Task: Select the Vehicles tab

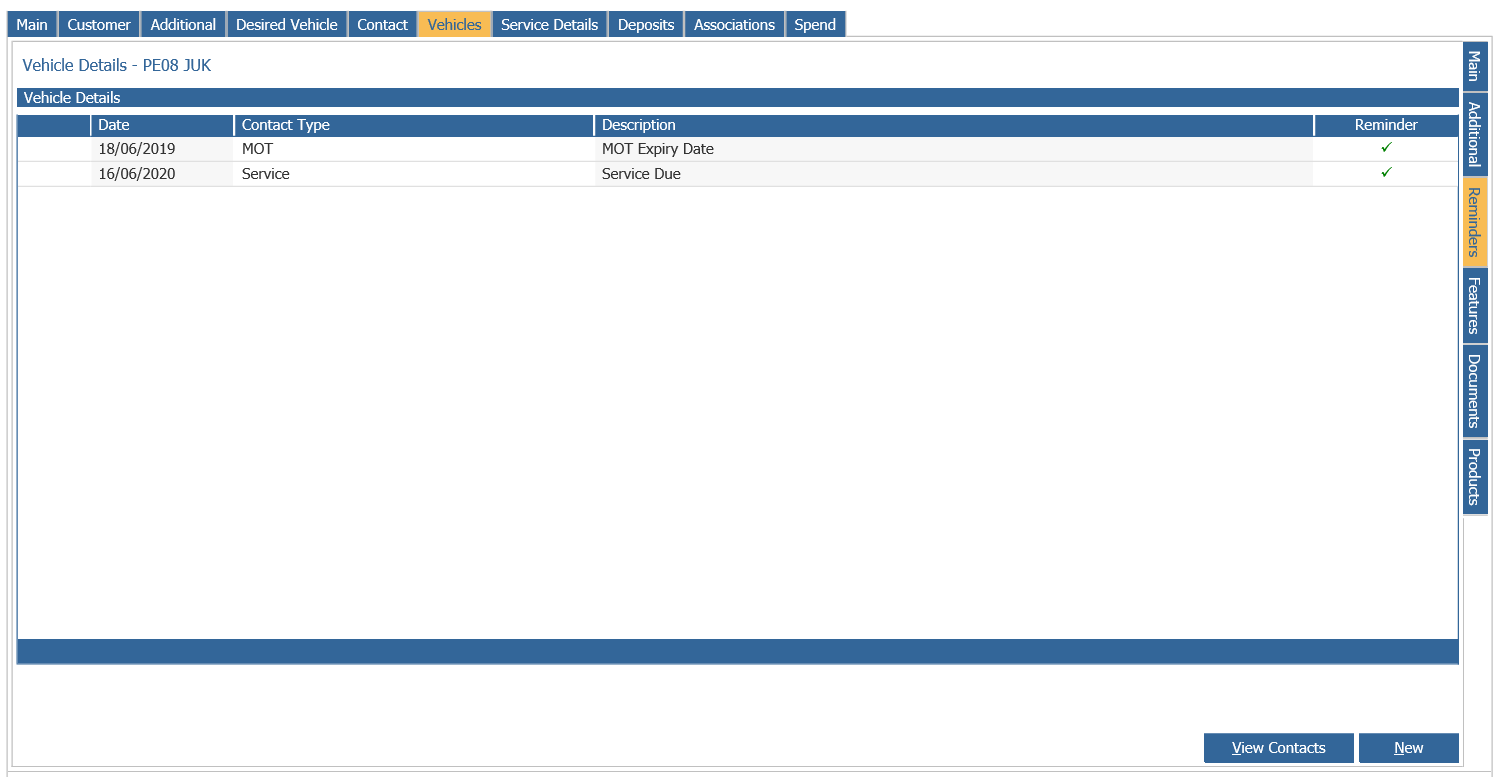Action: tap(455, 24)
